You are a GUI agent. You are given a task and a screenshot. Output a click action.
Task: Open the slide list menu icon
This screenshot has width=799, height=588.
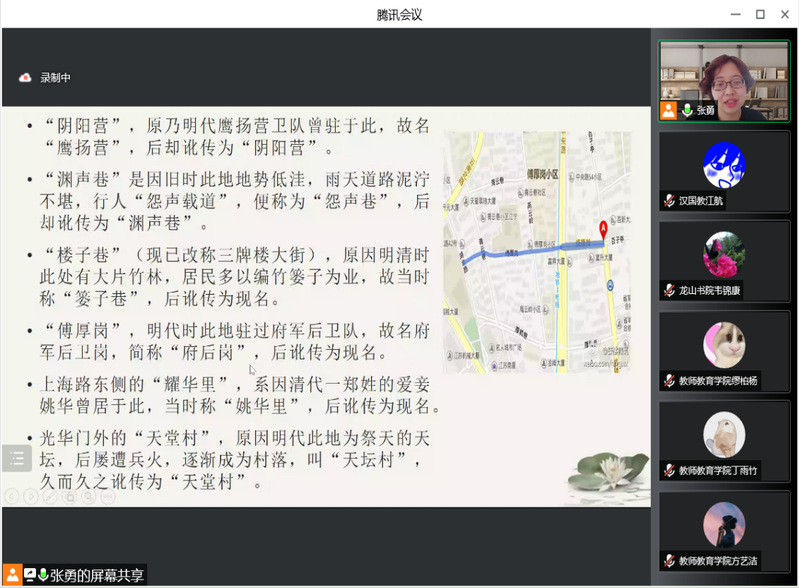16,459
